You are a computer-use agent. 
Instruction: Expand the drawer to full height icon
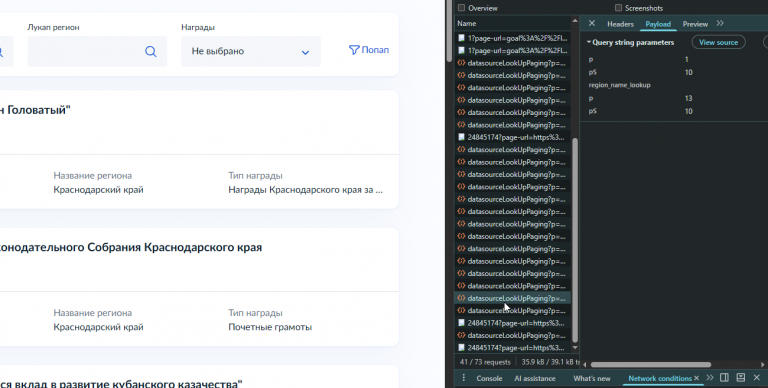point(741,378)
